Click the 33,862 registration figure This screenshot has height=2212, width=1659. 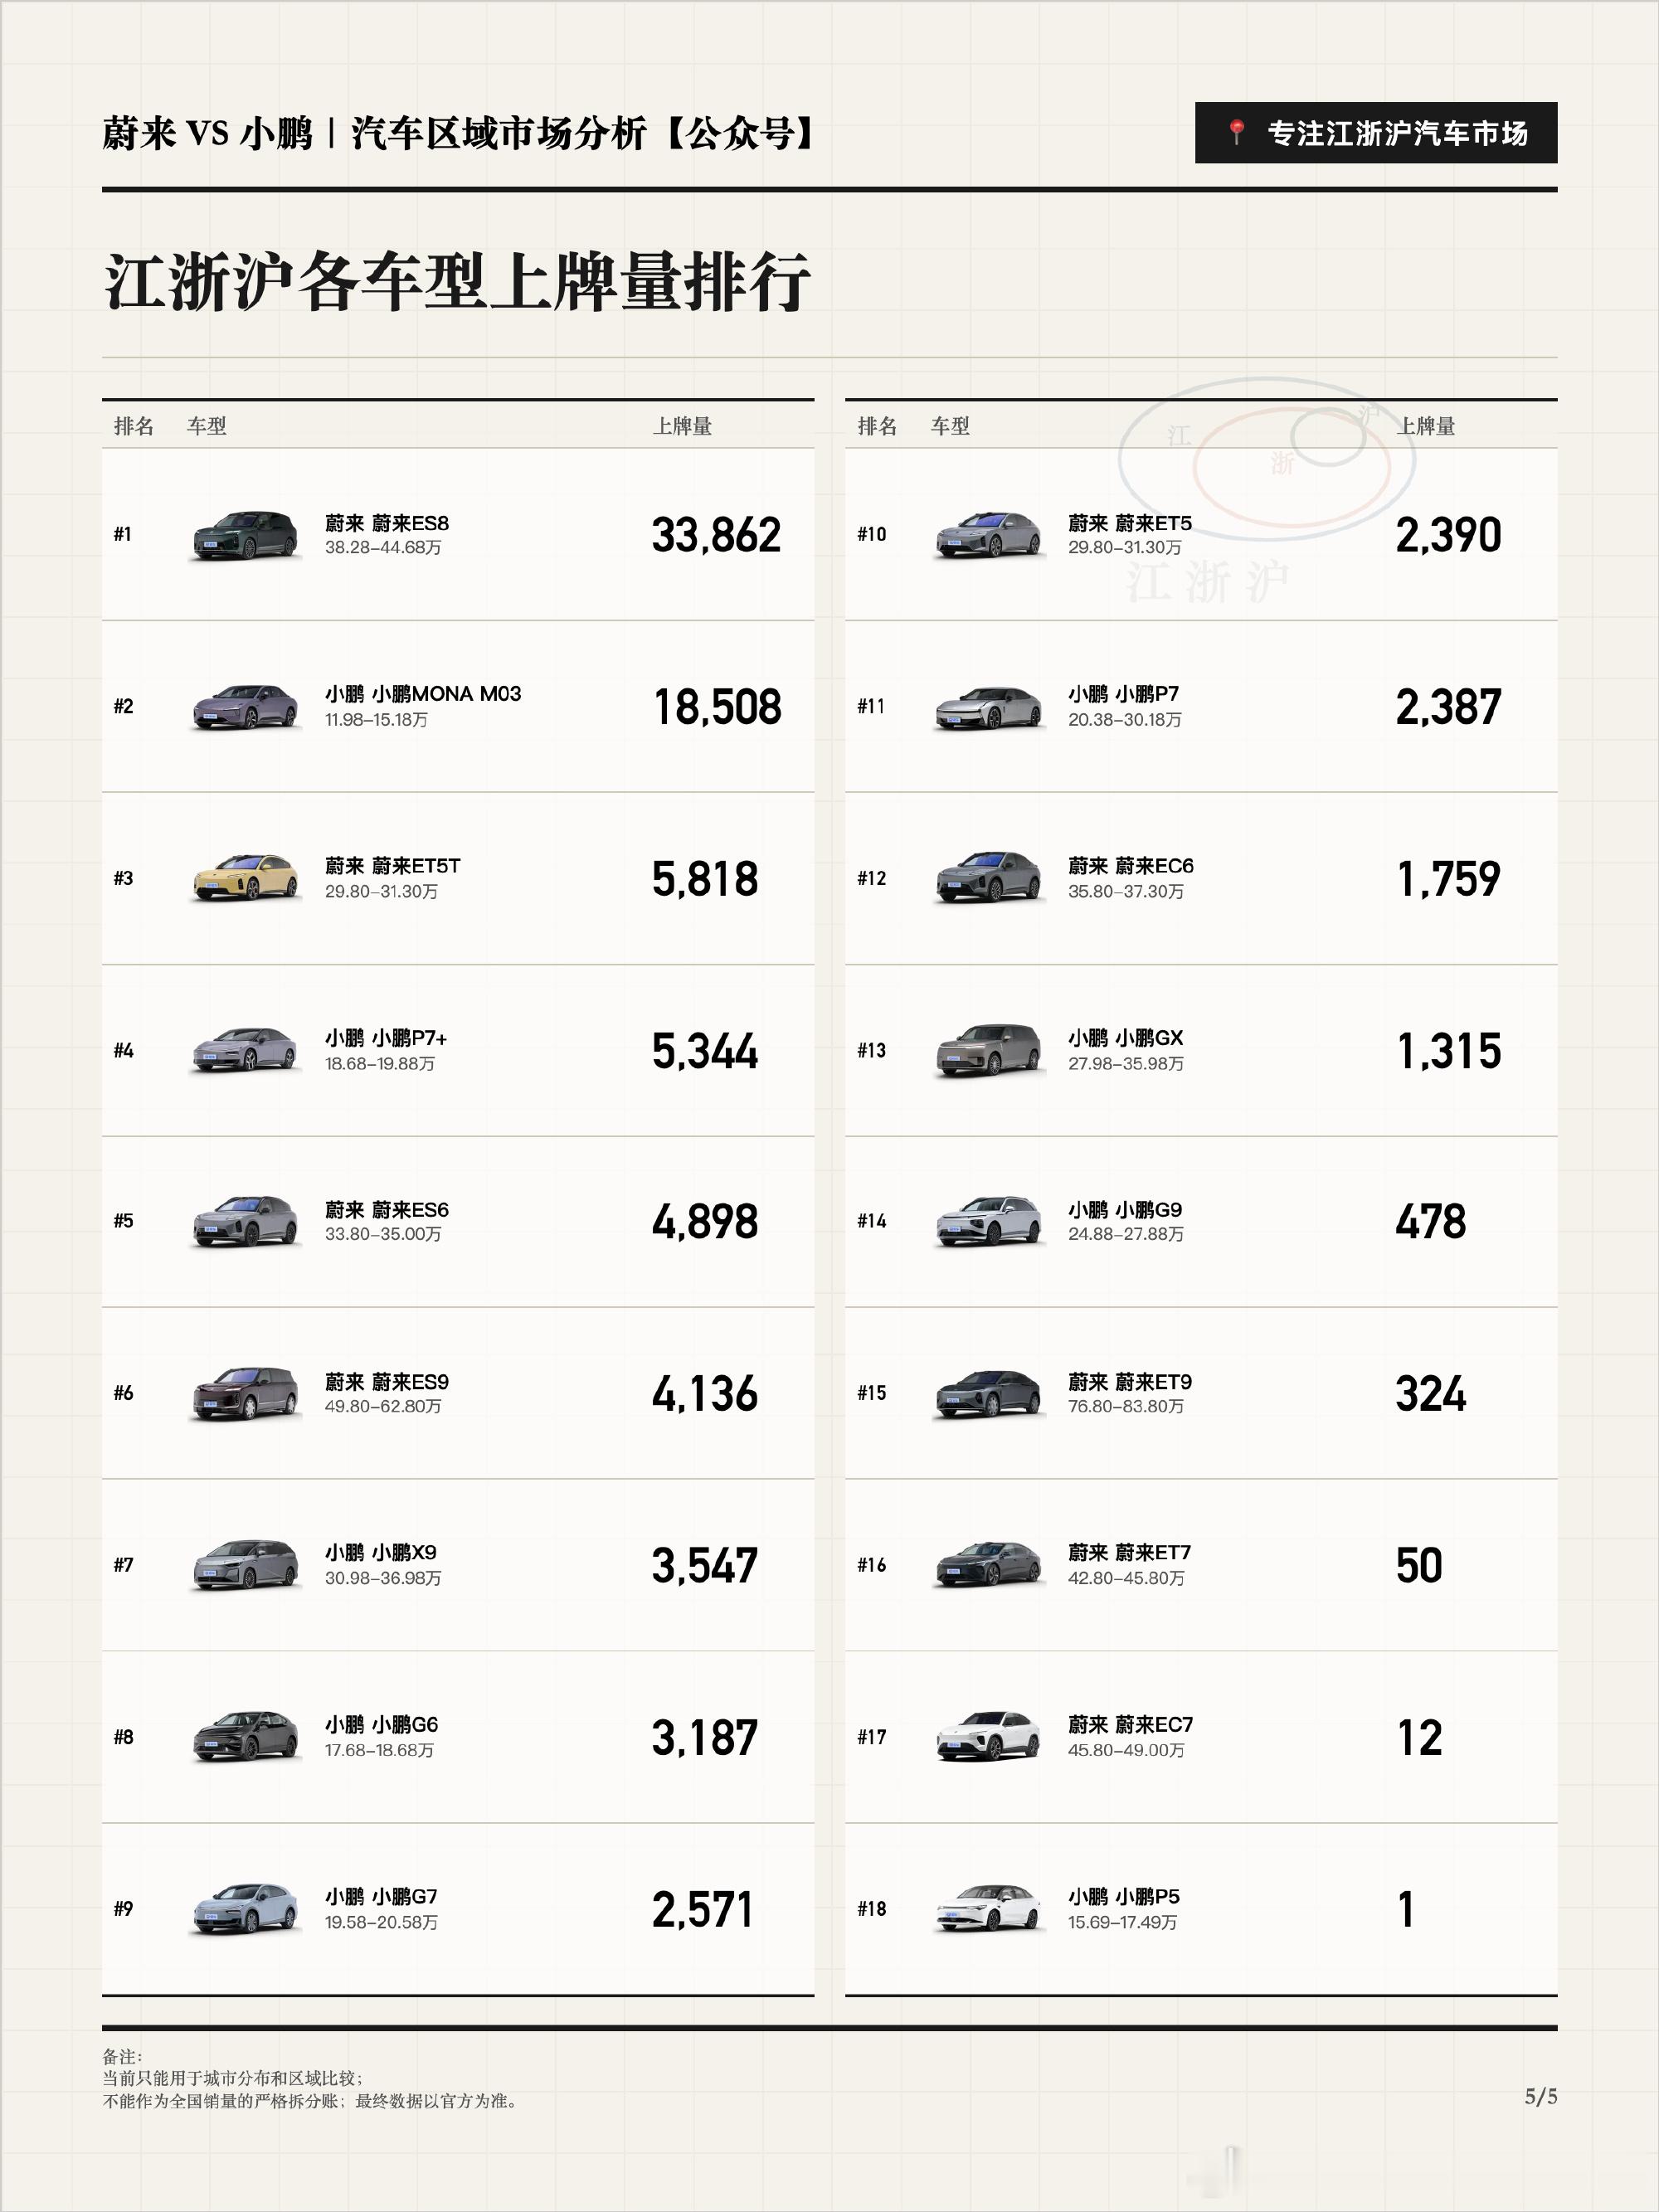click(716, 535)
